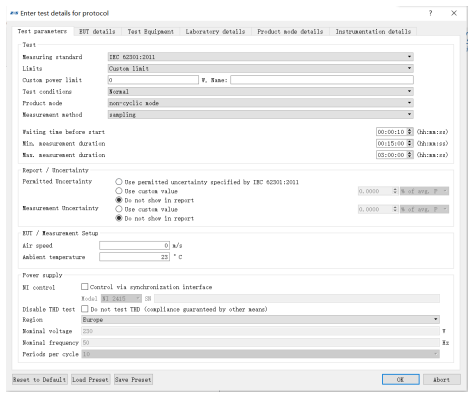This screenshot has height=398, width=475.
Task: Click the app icon in title bar
Action: (x=14, y=13)
